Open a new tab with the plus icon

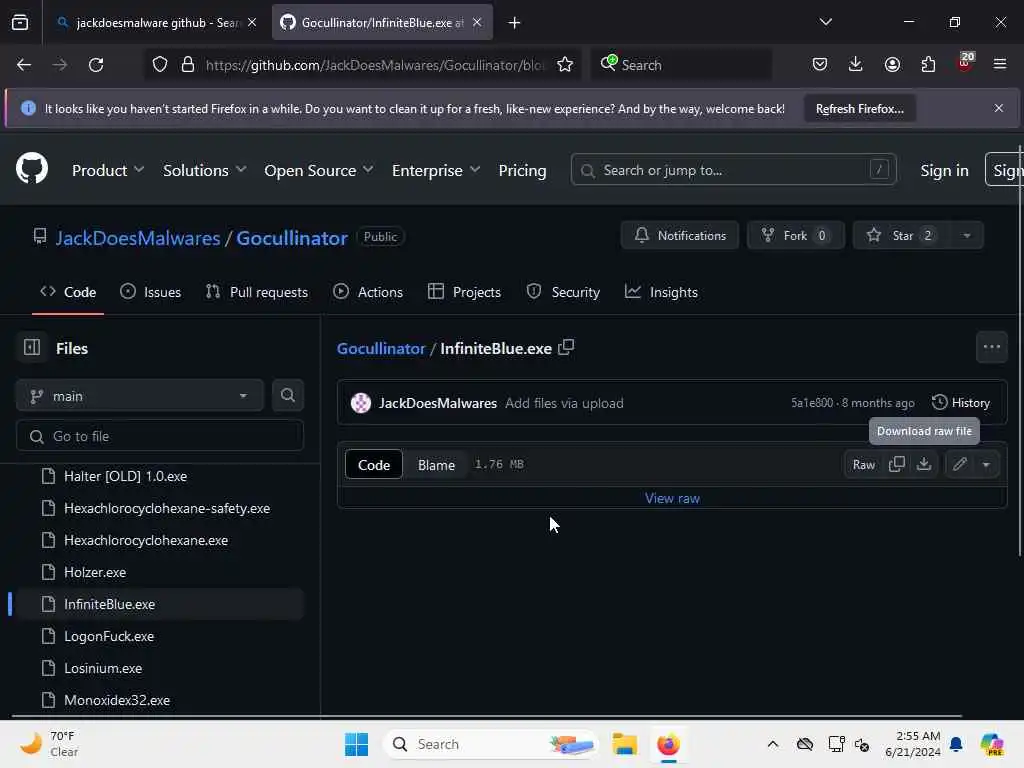(515, 22)
